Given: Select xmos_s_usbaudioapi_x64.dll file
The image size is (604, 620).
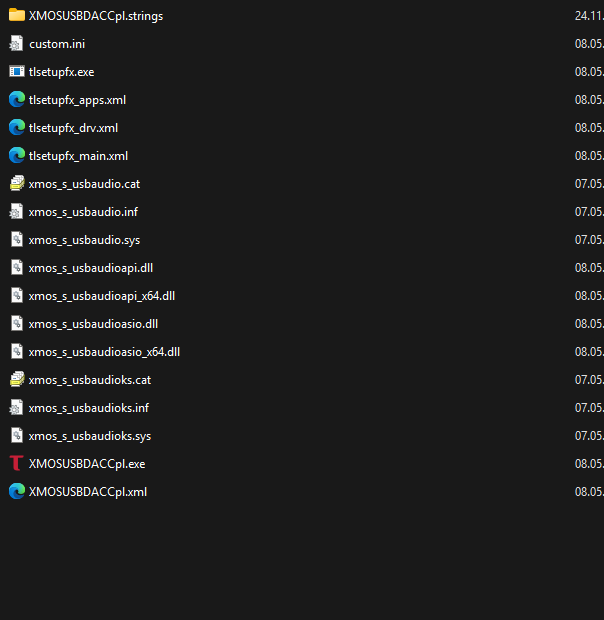Looking at the screenshot, I should pos(102,296).
